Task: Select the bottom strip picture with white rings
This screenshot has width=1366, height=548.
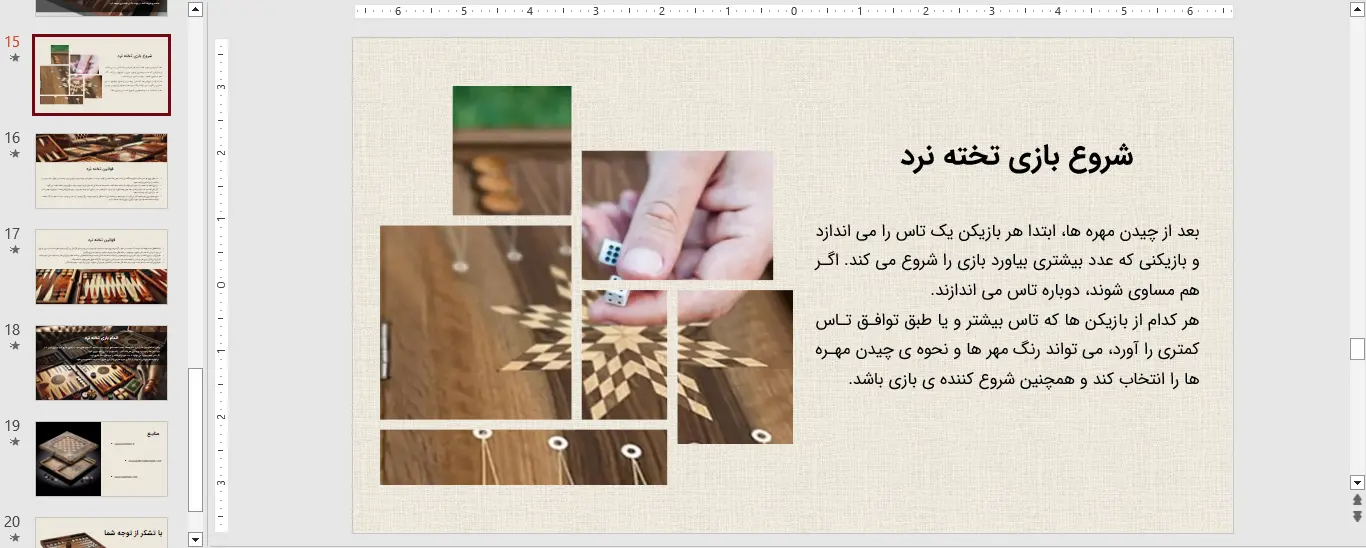Action: tap(523, 457)
